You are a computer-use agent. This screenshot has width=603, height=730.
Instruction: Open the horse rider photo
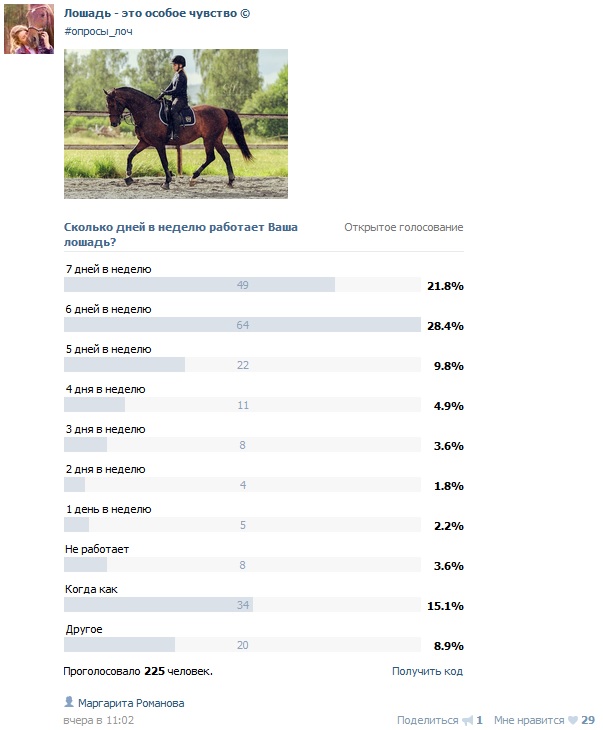click(176, 124)
